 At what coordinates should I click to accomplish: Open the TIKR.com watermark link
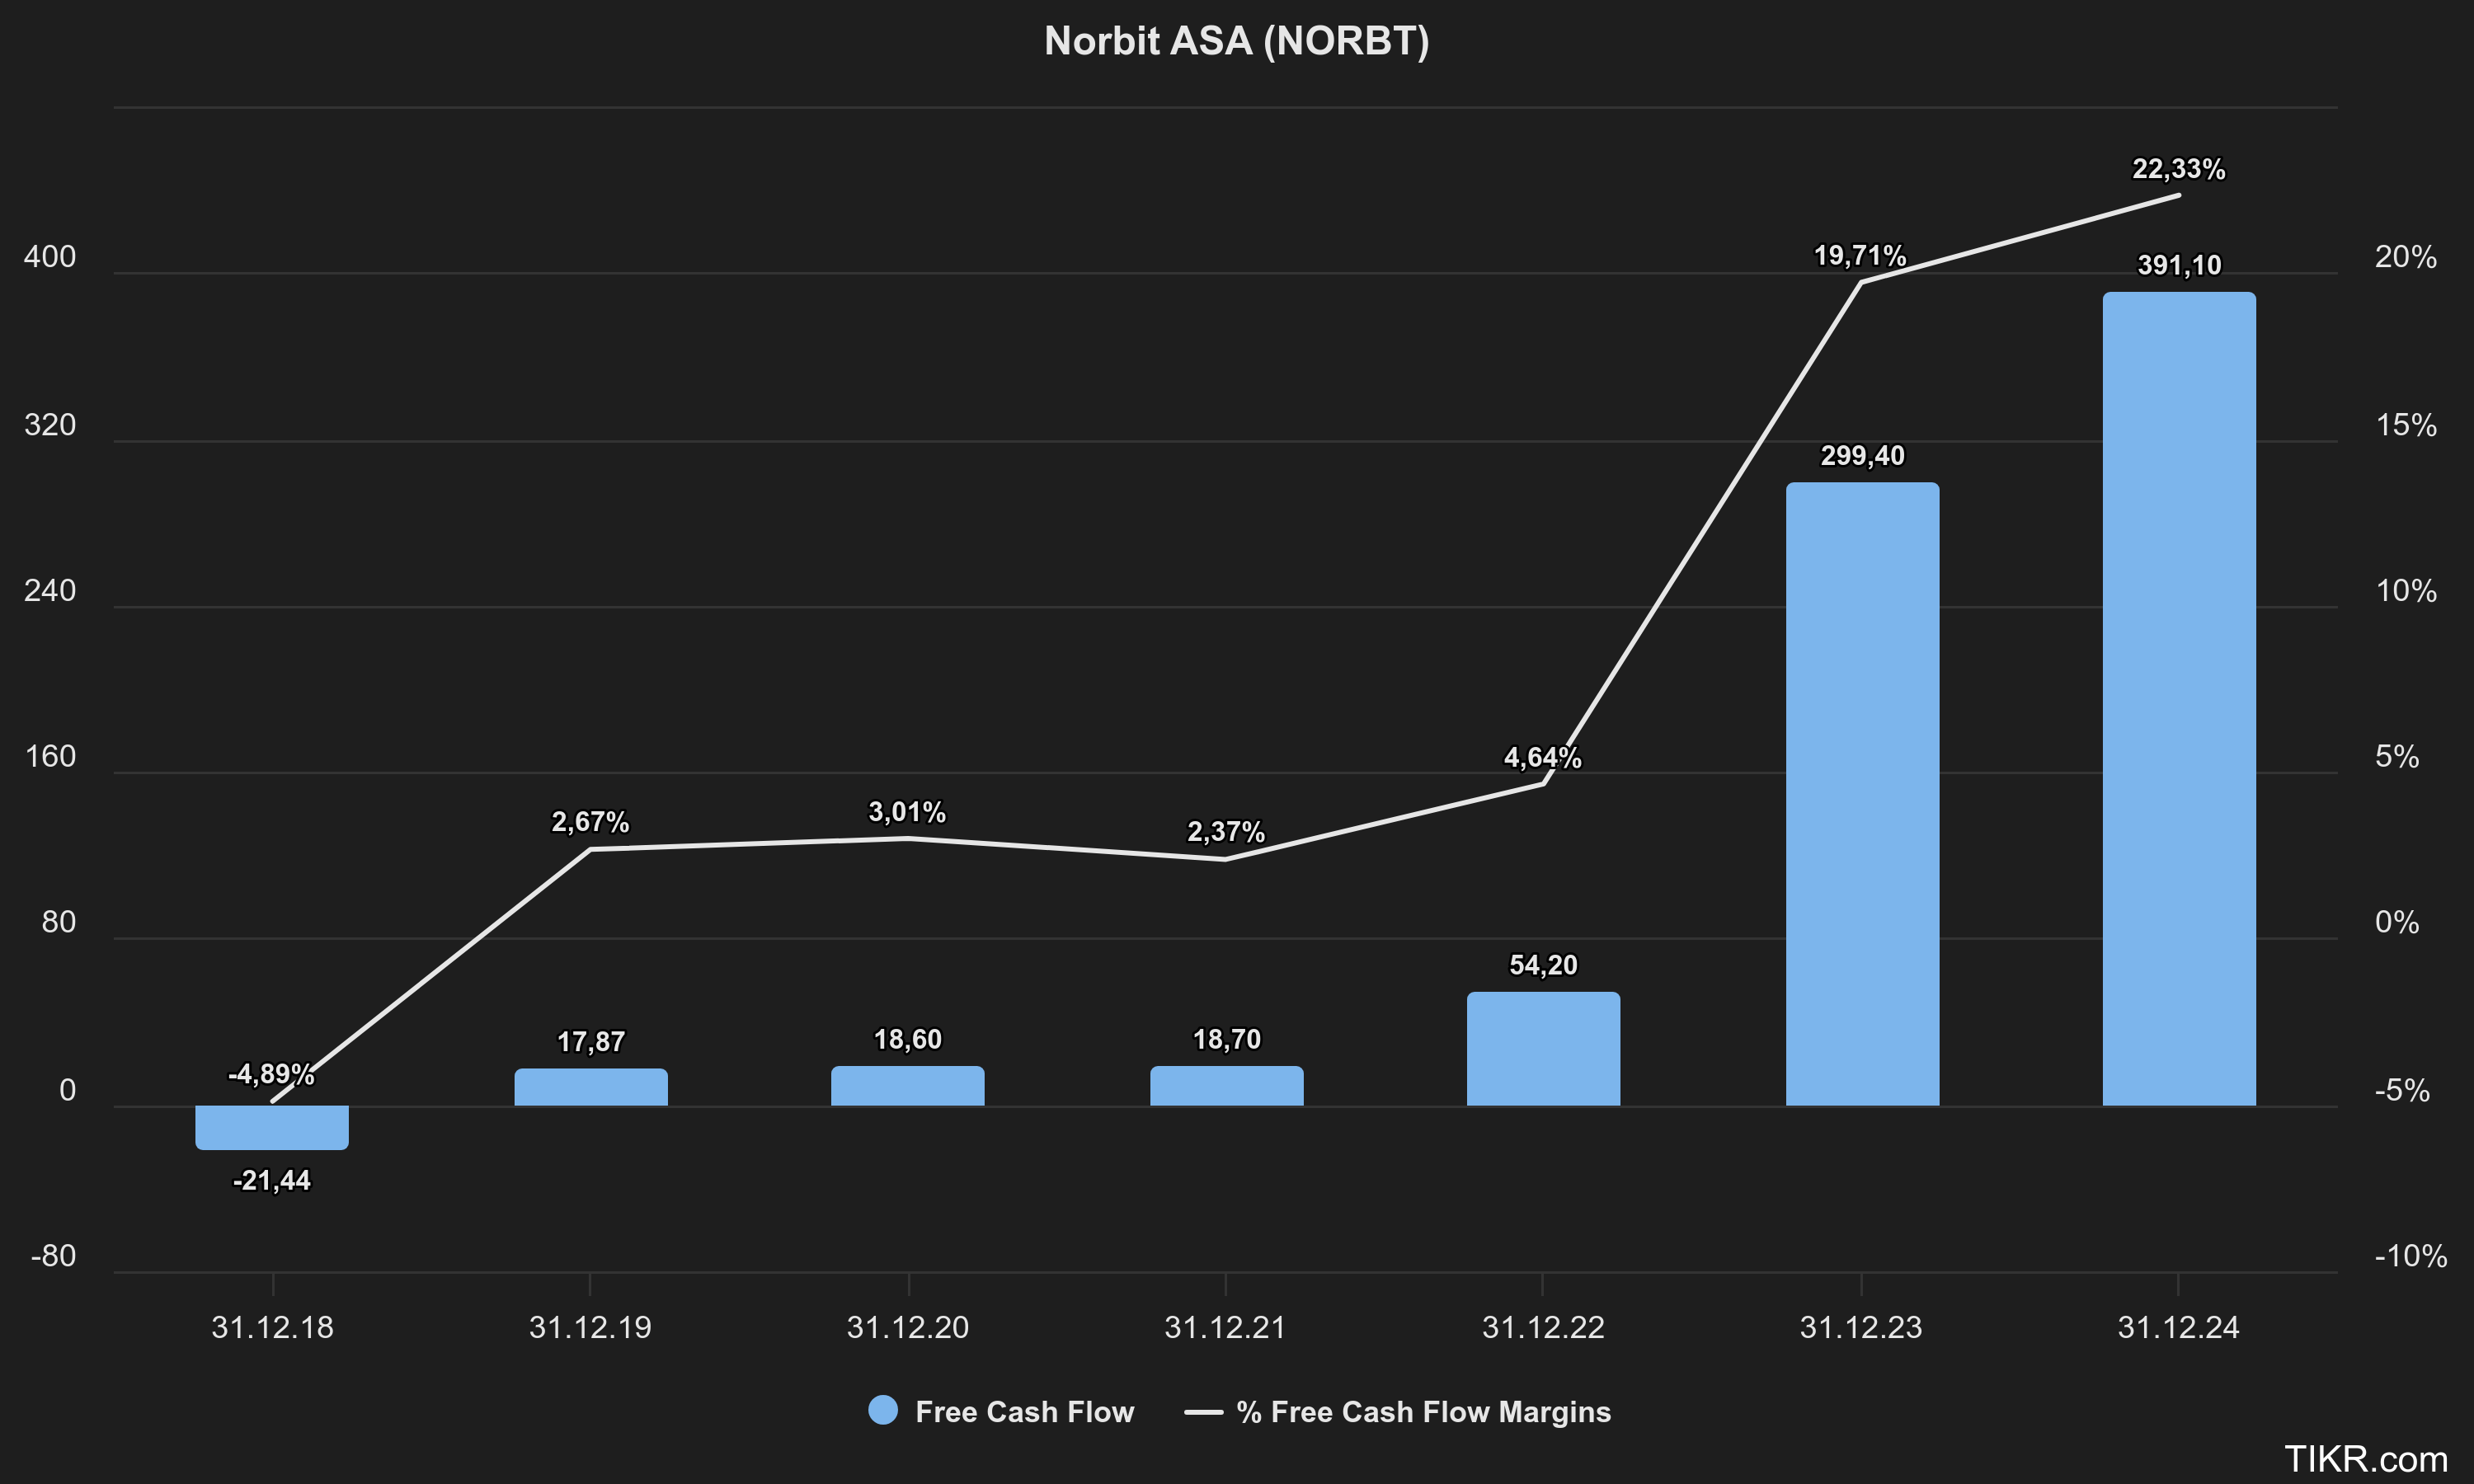click(x=2366, y=1459)
